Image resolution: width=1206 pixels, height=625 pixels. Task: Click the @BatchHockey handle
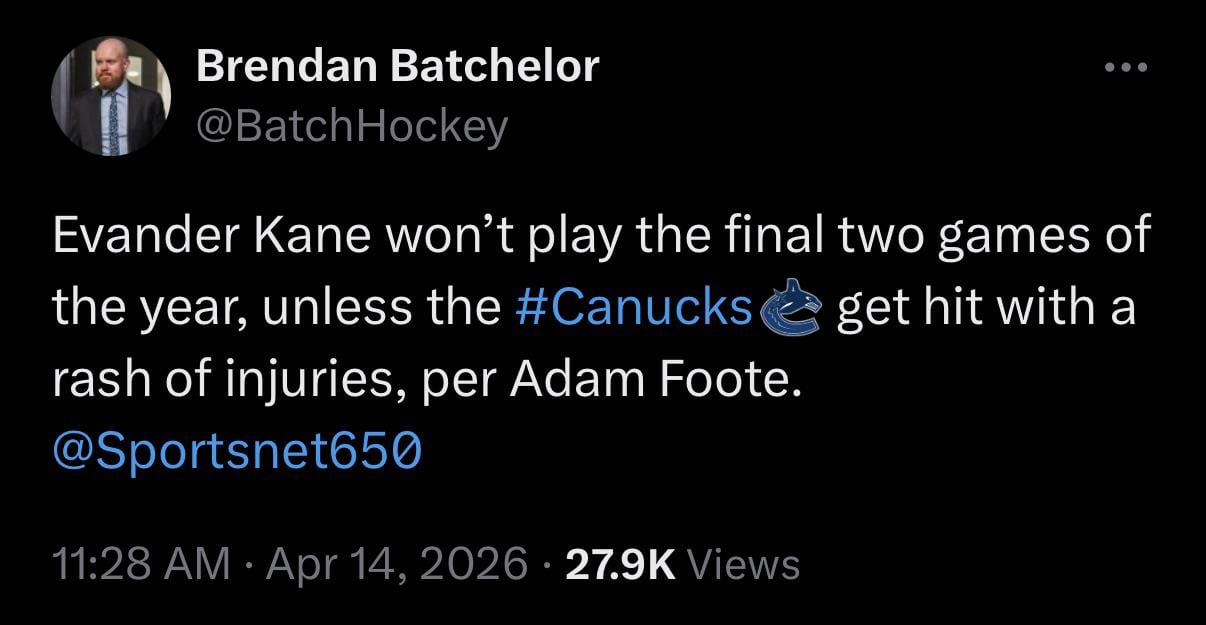pos(352,127)
